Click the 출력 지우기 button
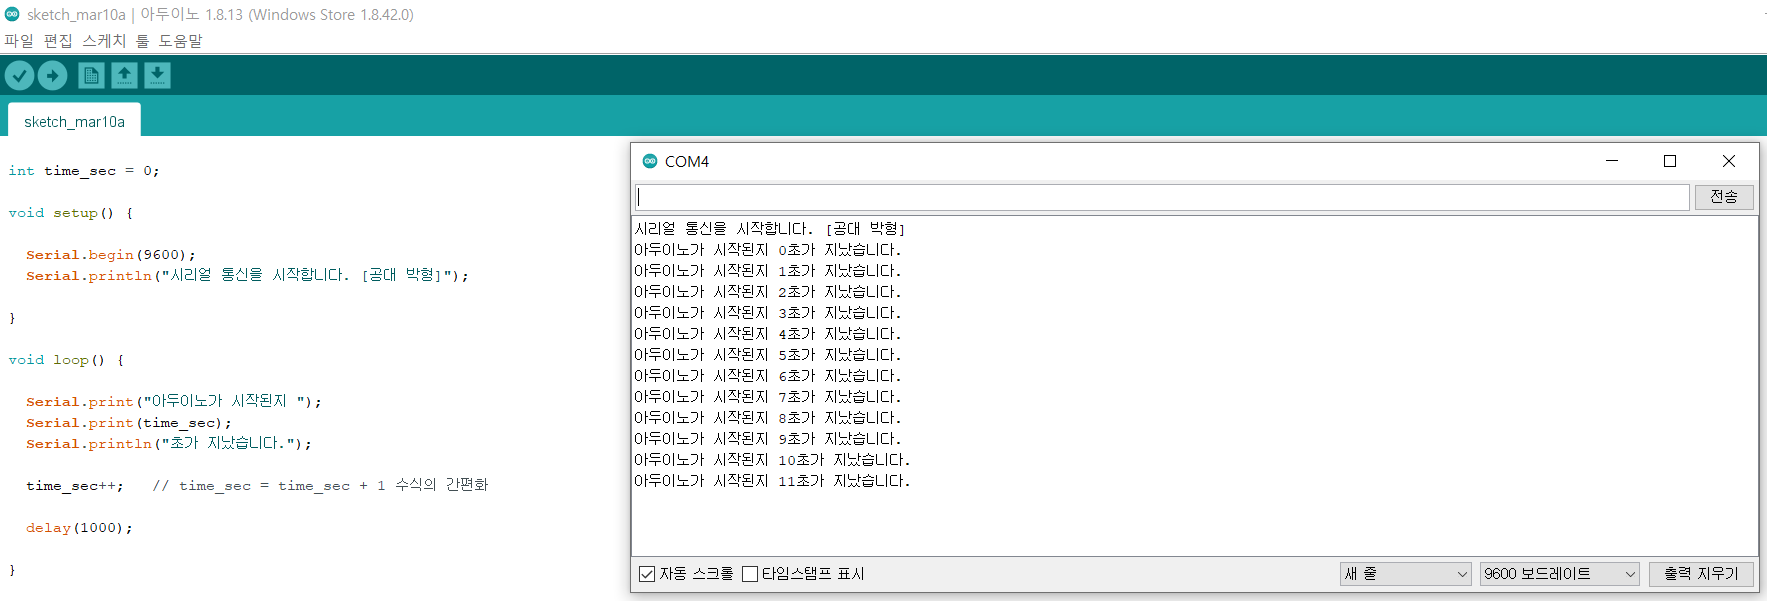The width and height of the screenshot is (1767, 601). coord(1701,574)
